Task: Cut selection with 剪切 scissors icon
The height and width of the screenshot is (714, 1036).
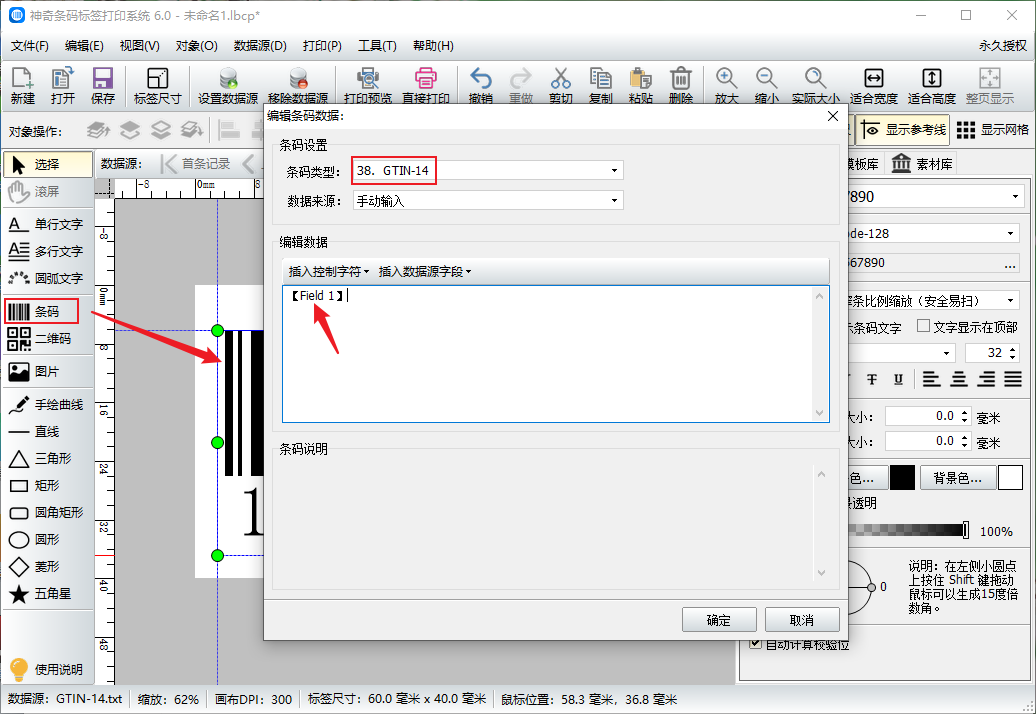Action: click(x=560, y=85)
